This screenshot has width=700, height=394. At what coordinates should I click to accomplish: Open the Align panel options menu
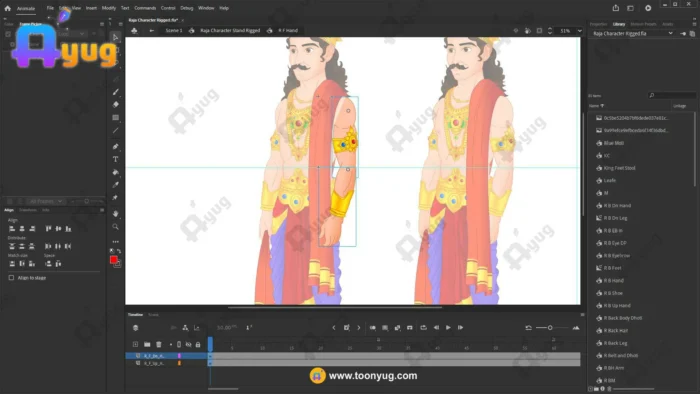(x=102, y=210)
